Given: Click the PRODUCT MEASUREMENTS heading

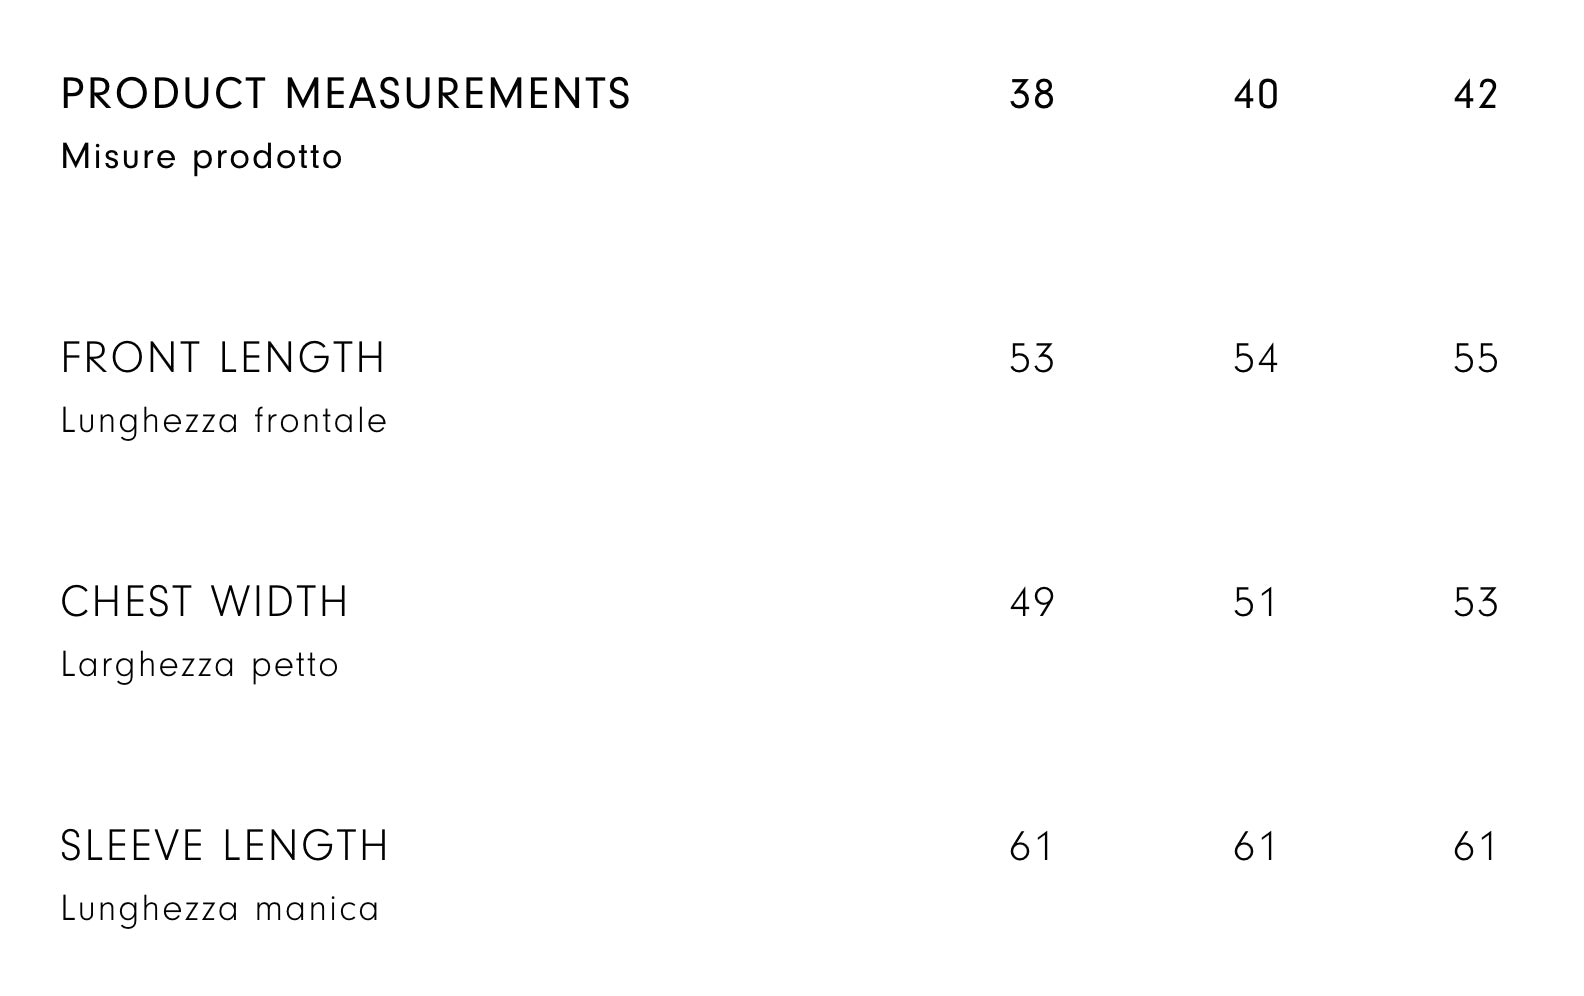Looking at the screenshot, I should pos(345,94).
